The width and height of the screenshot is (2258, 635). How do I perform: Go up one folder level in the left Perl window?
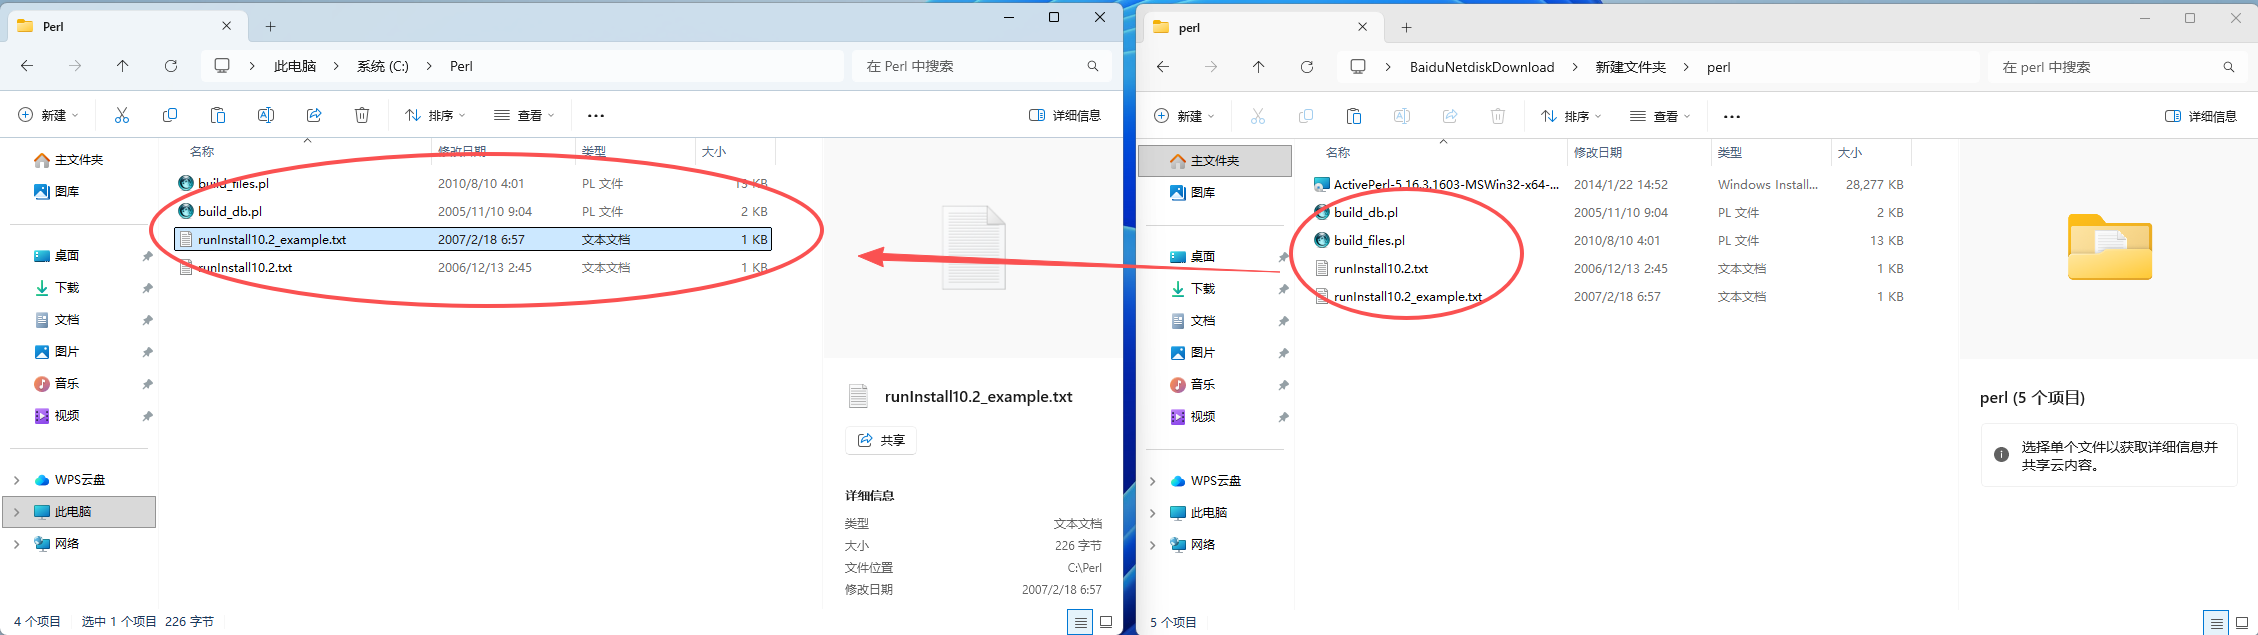122,66
